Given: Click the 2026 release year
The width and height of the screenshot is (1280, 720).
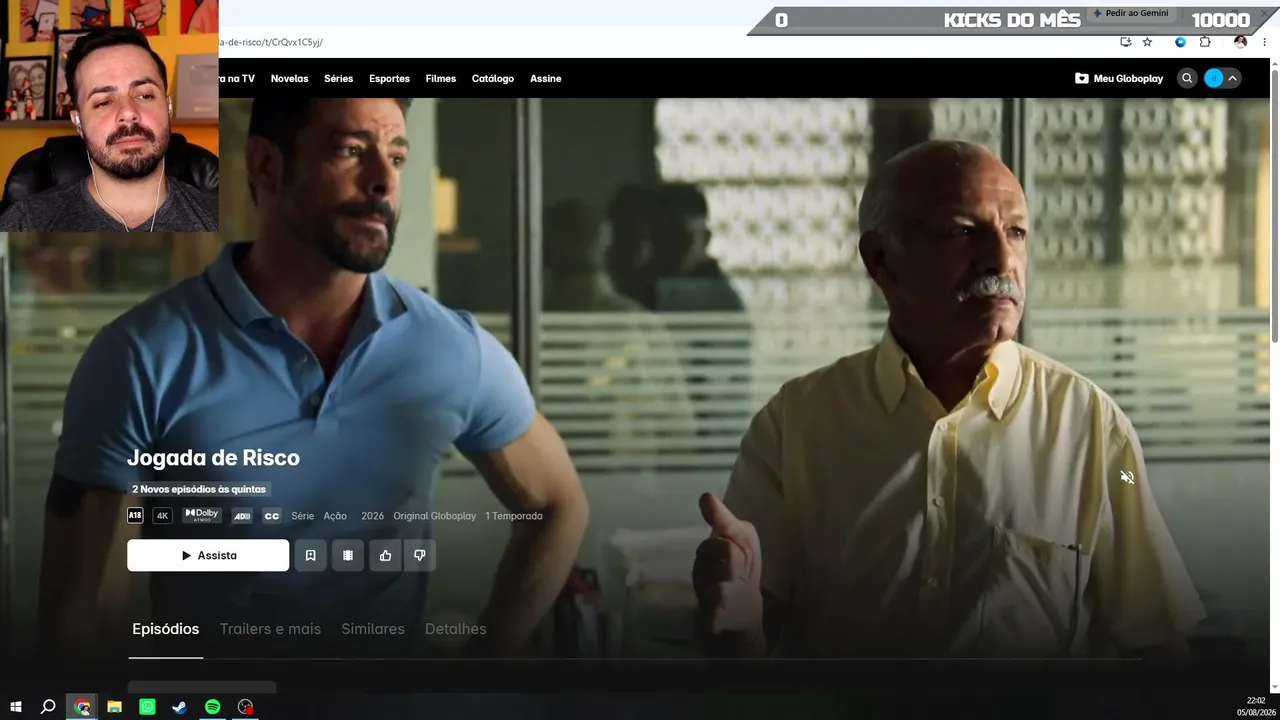Looking at the screenshot, I should 372,516.
